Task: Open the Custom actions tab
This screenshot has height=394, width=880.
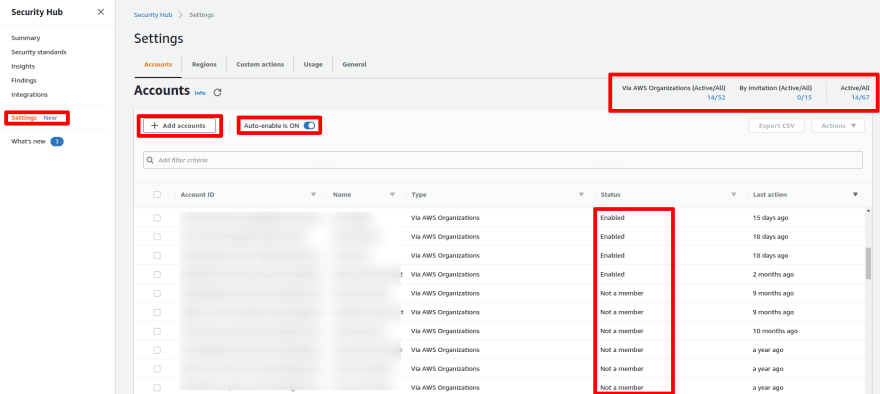Action: point(260,65)
